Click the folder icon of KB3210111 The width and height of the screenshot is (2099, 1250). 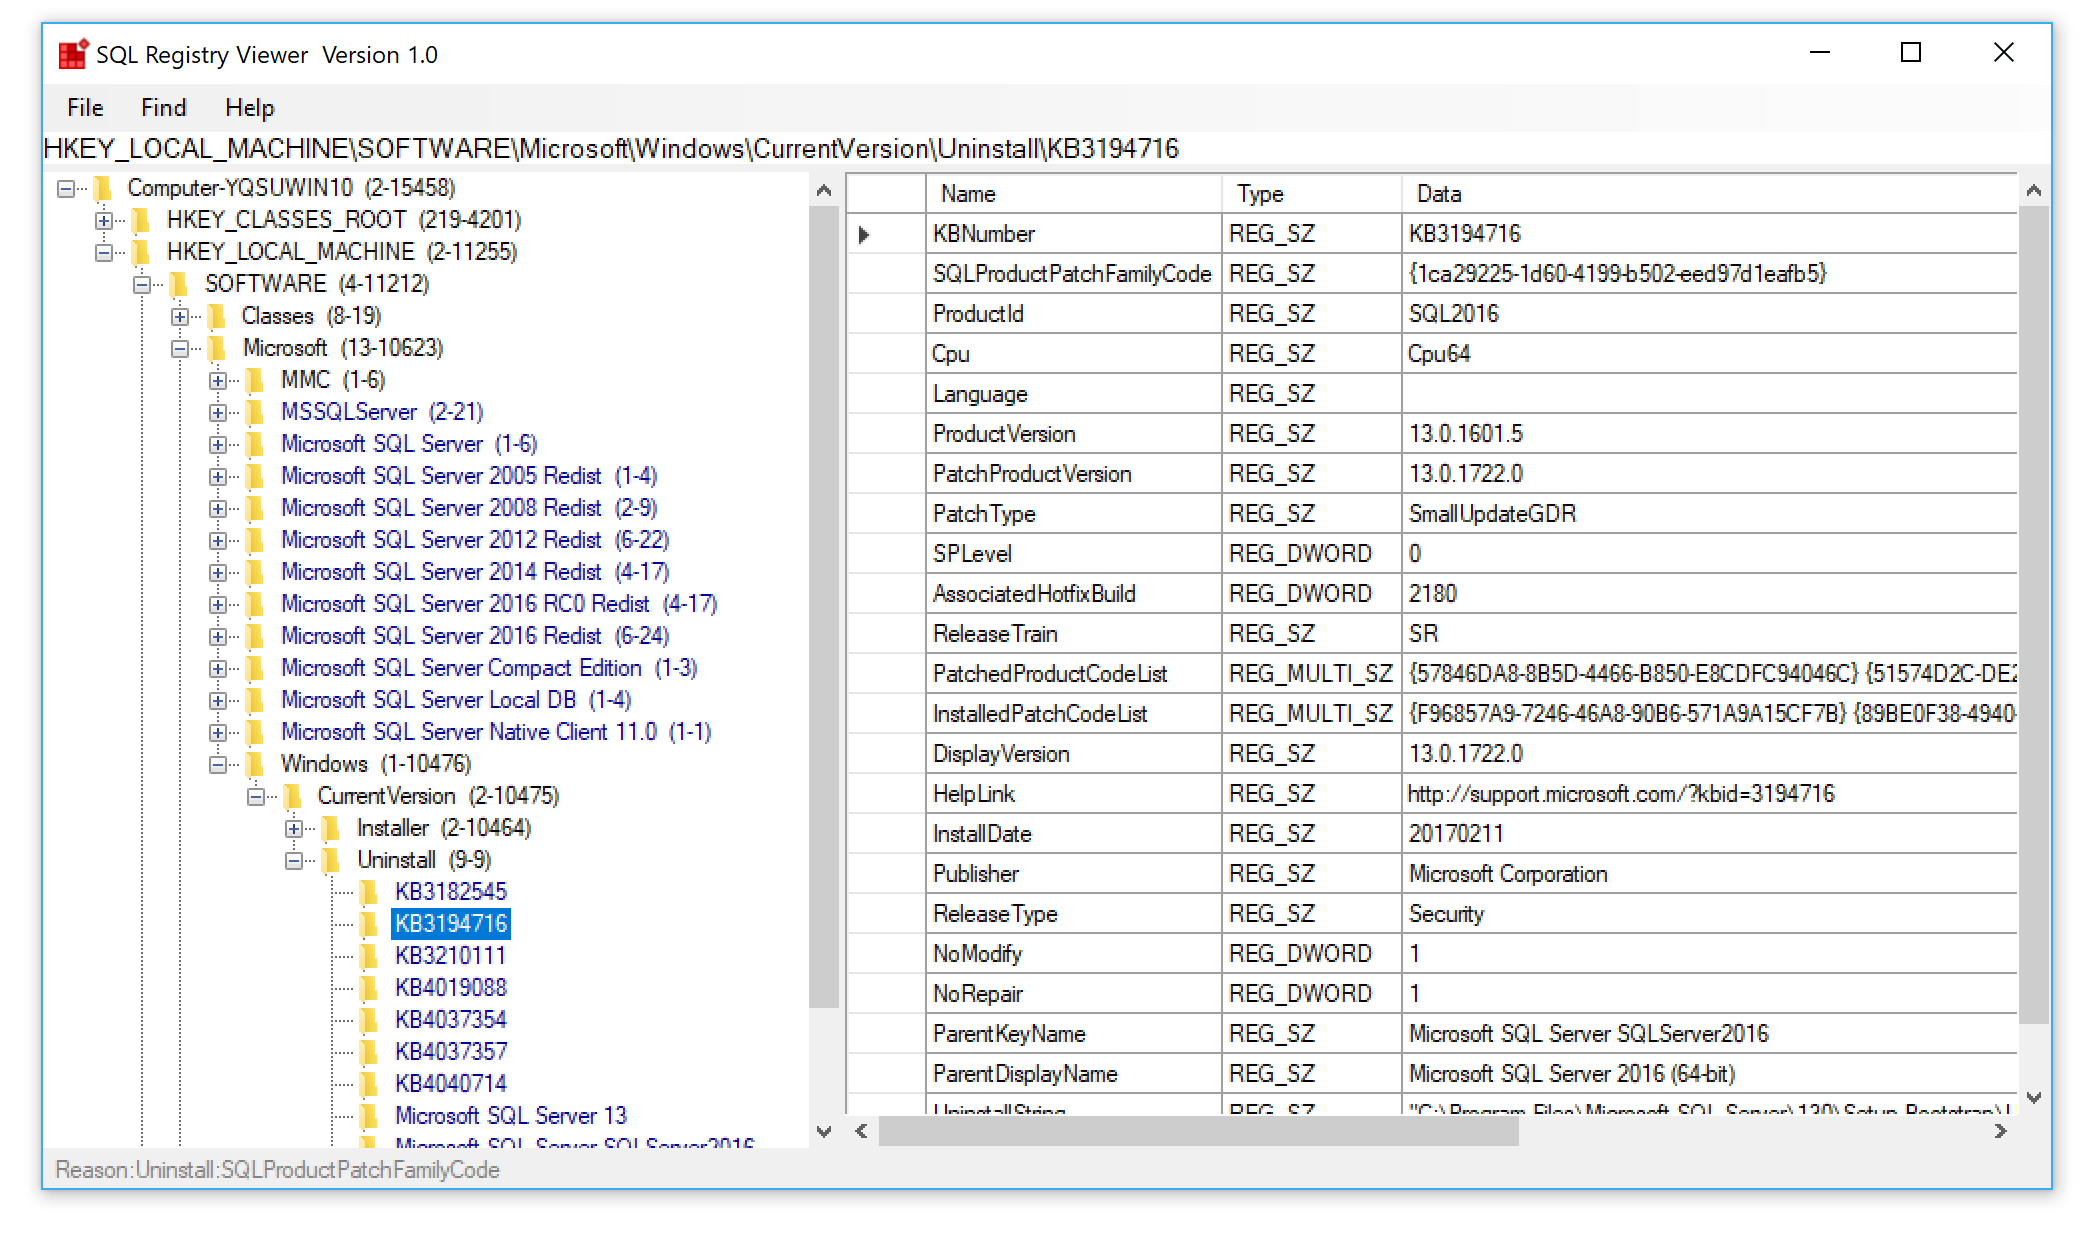point(369,956)
